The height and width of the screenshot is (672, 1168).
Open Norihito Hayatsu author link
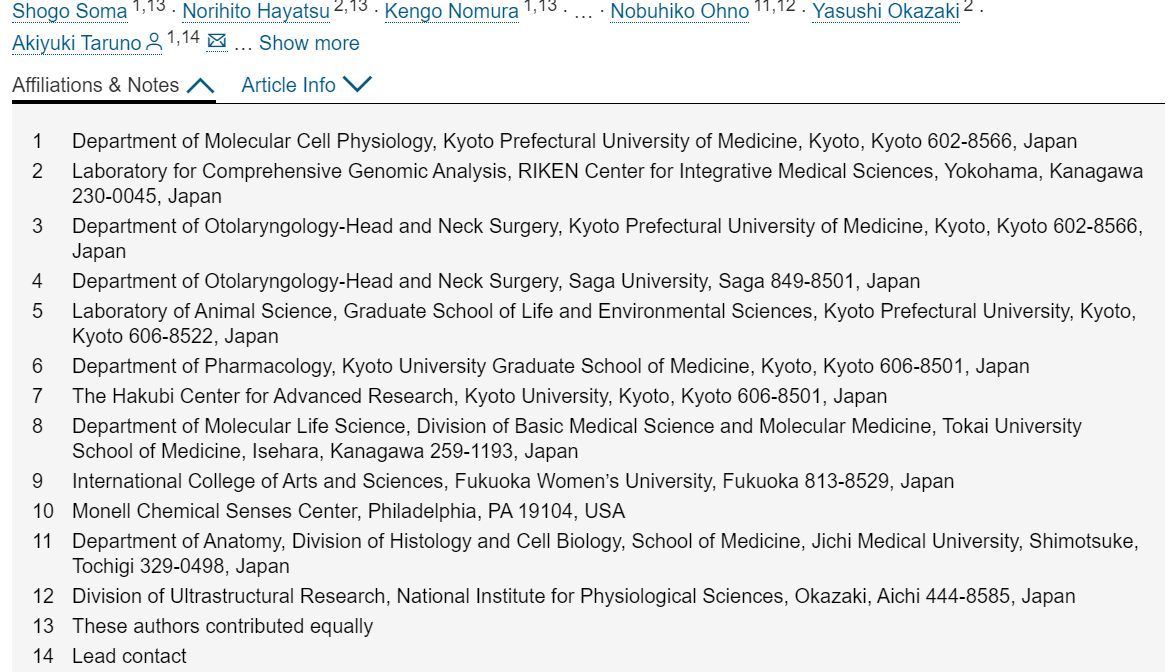(256, 11)
